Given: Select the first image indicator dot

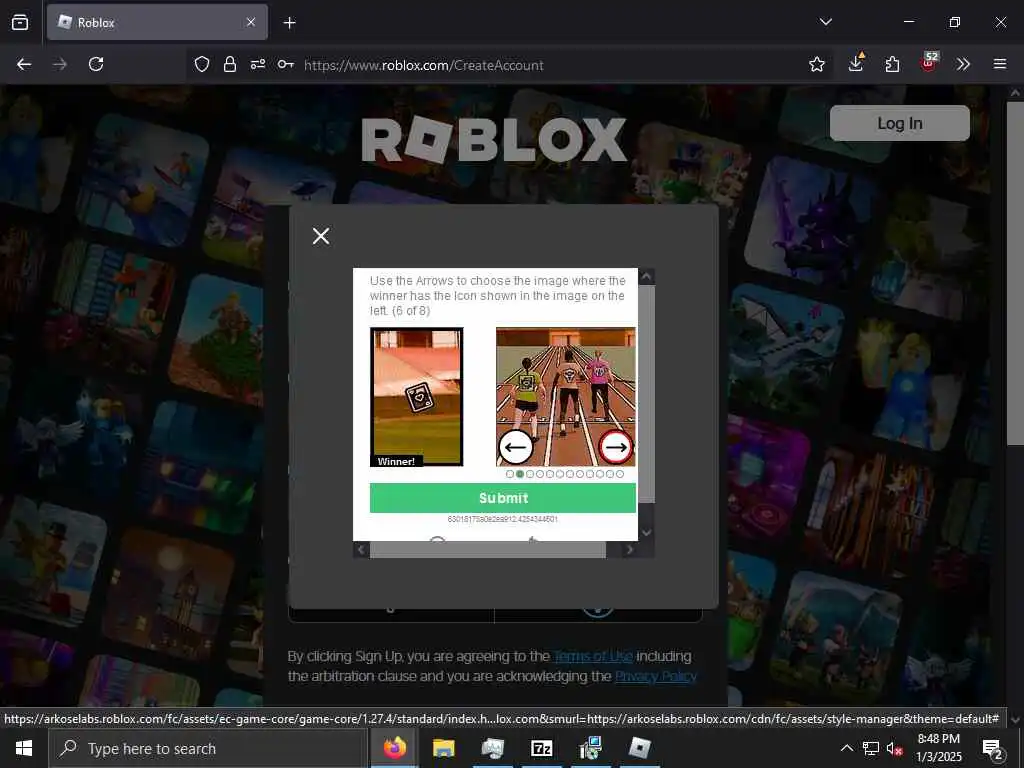Looking at the screenshot, I should (509, 474).
